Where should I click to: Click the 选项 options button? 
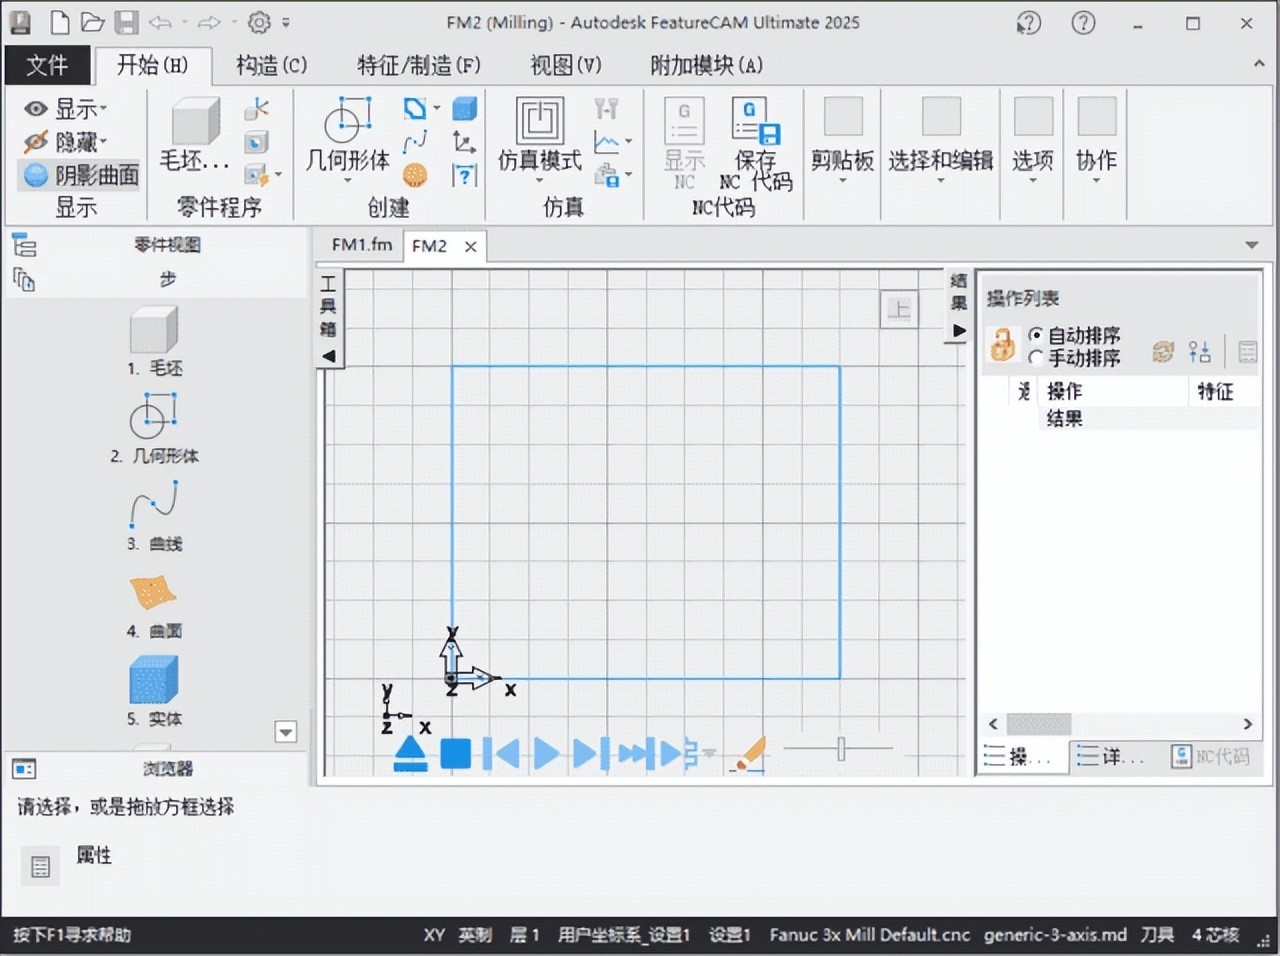point(1033,135)
